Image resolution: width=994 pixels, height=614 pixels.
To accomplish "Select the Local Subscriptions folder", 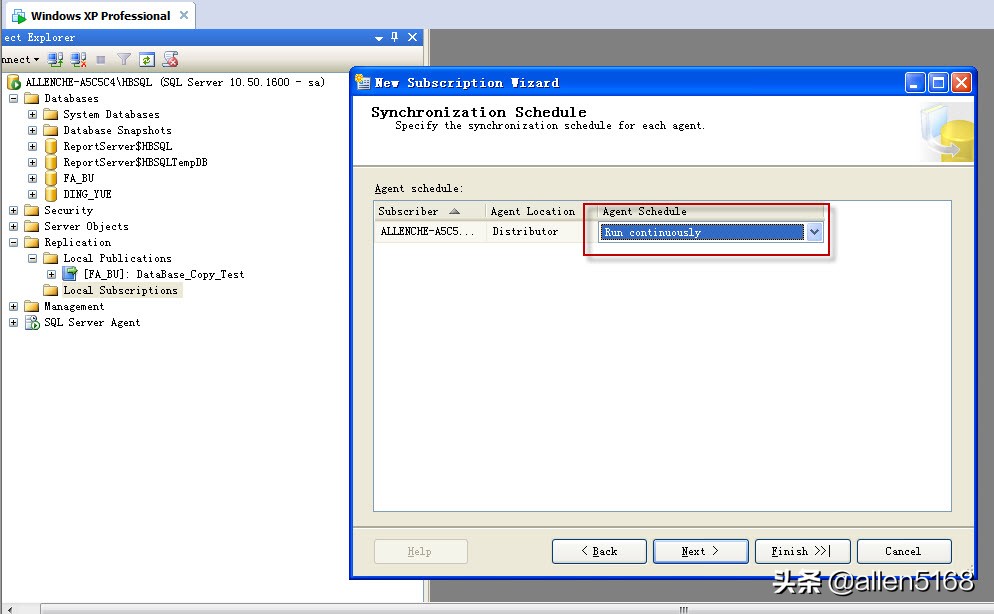I will pos(120,290).
